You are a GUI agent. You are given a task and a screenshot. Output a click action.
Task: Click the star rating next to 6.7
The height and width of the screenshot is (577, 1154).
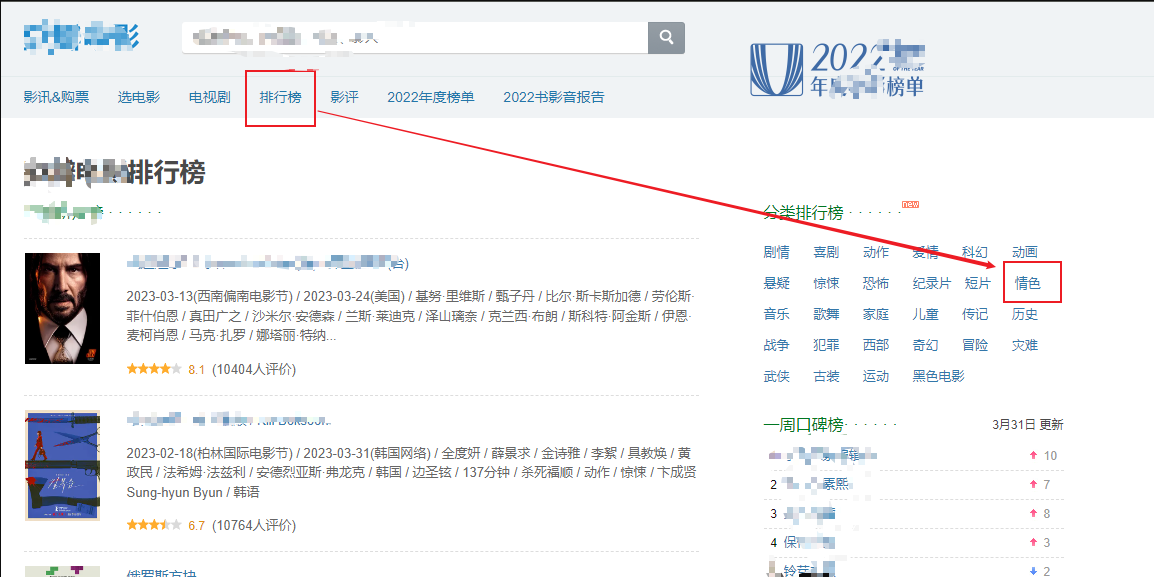tap(154, 525)
